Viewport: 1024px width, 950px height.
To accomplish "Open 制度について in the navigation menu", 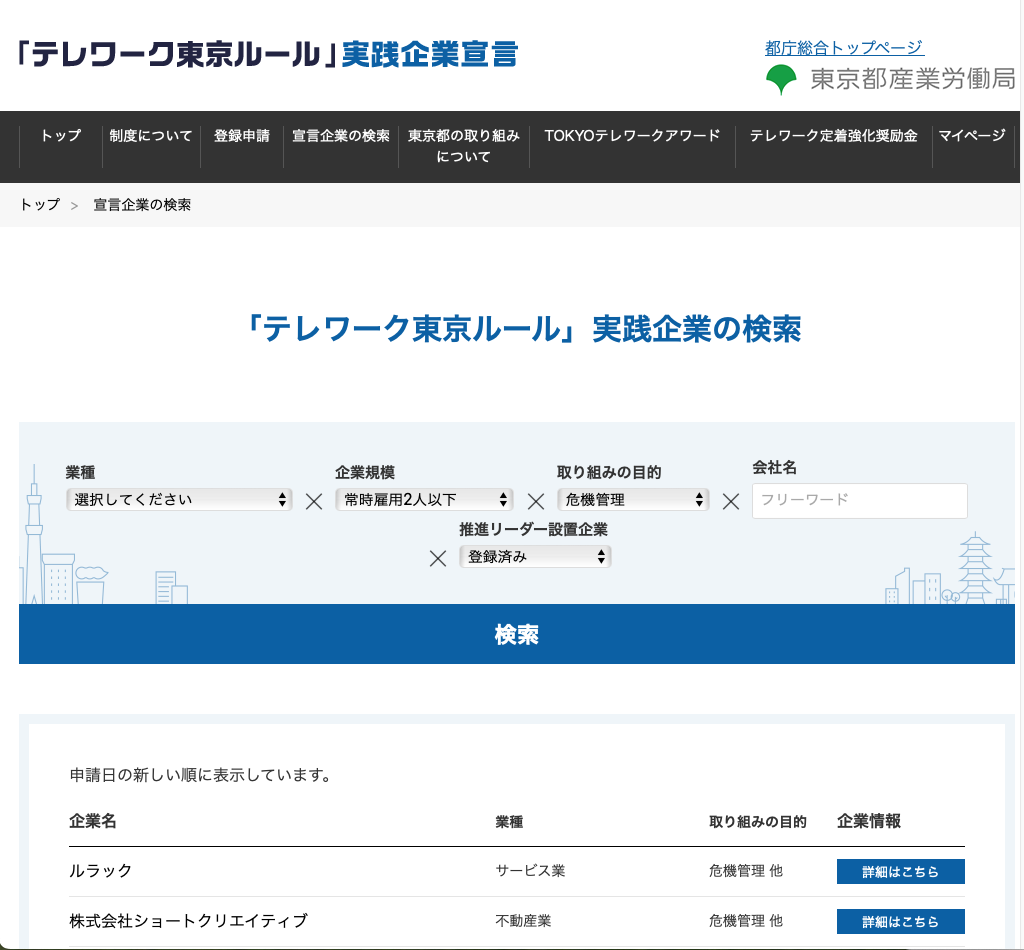I will [151, 136].
